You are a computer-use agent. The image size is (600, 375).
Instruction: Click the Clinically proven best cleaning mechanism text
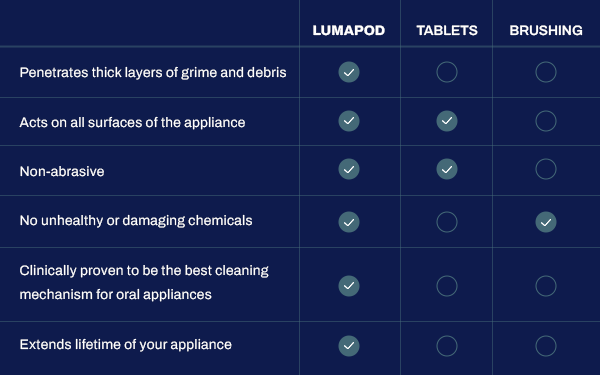pyautogui.click(x=144, y=282)
